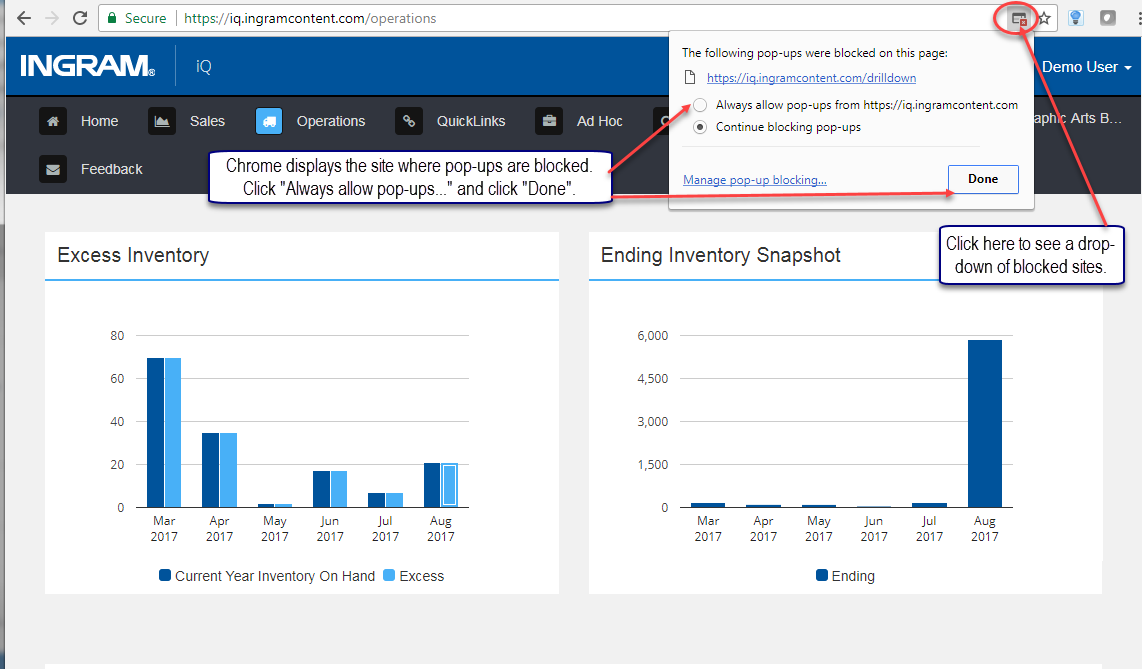This screenshot has width=1142, height=669.
Task: Click the QuickLinks chain icon
Action: tap(408, 121)
